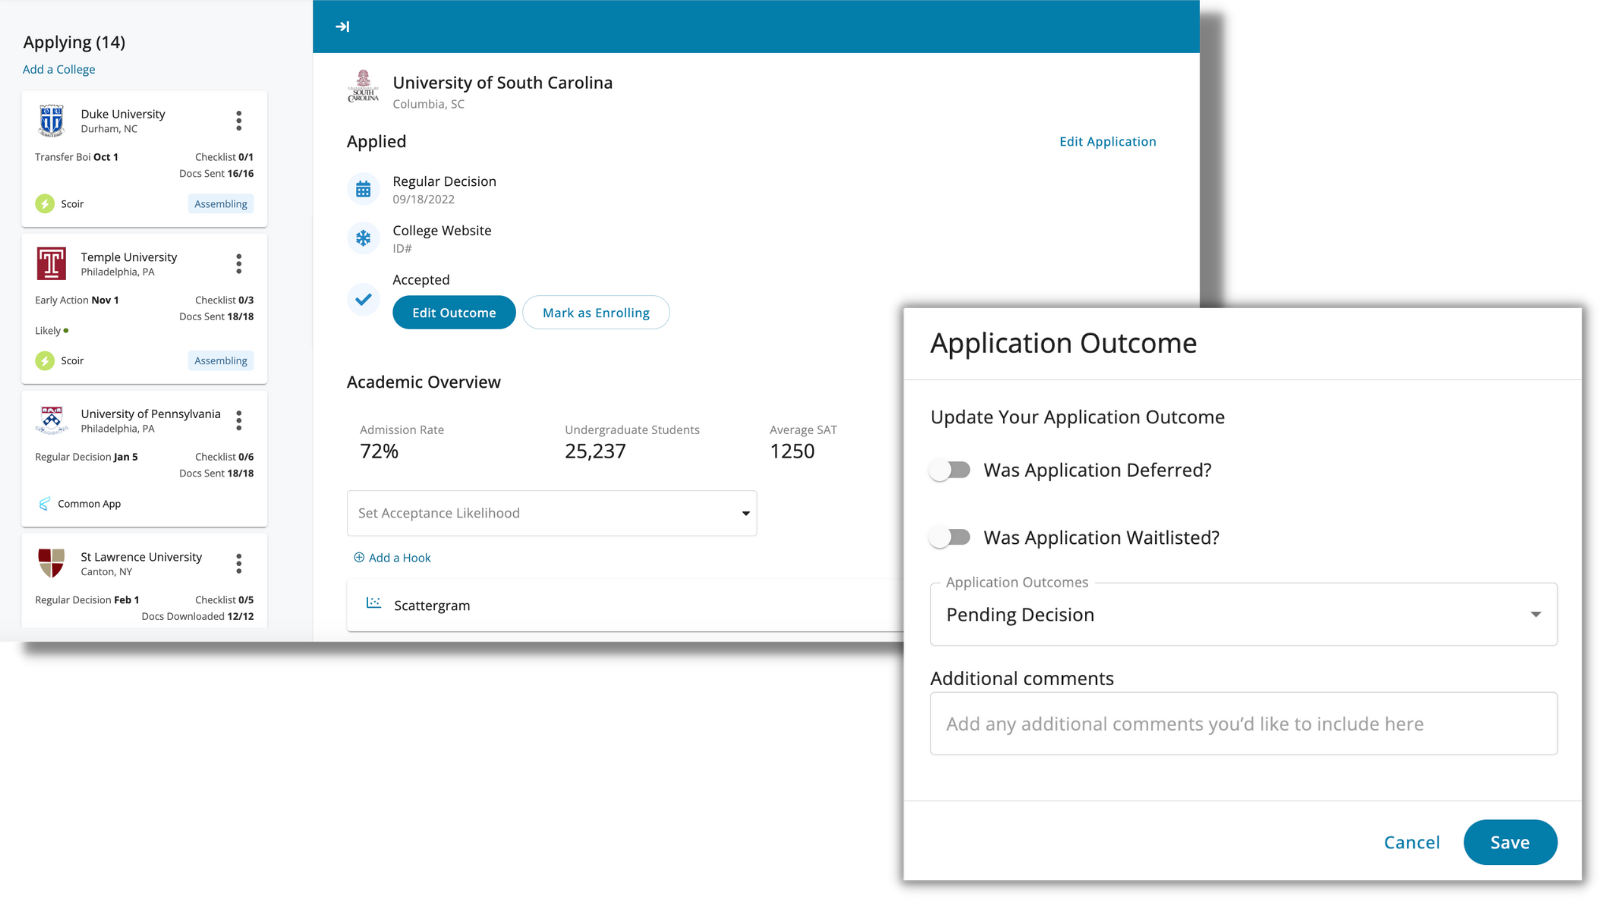Open University of Pennsylvania card options menu
This screenshot has height=900, width=1600.
[239, 420]
